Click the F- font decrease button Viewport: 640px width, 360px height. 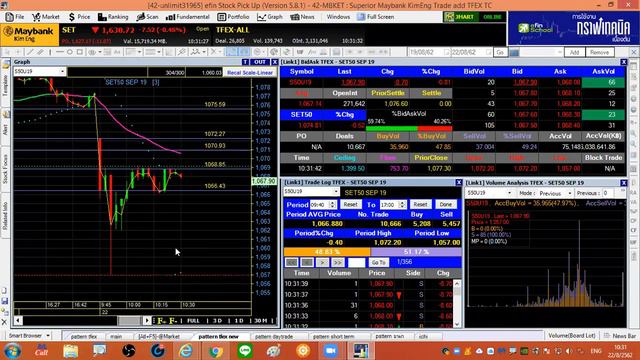point(173,321)
